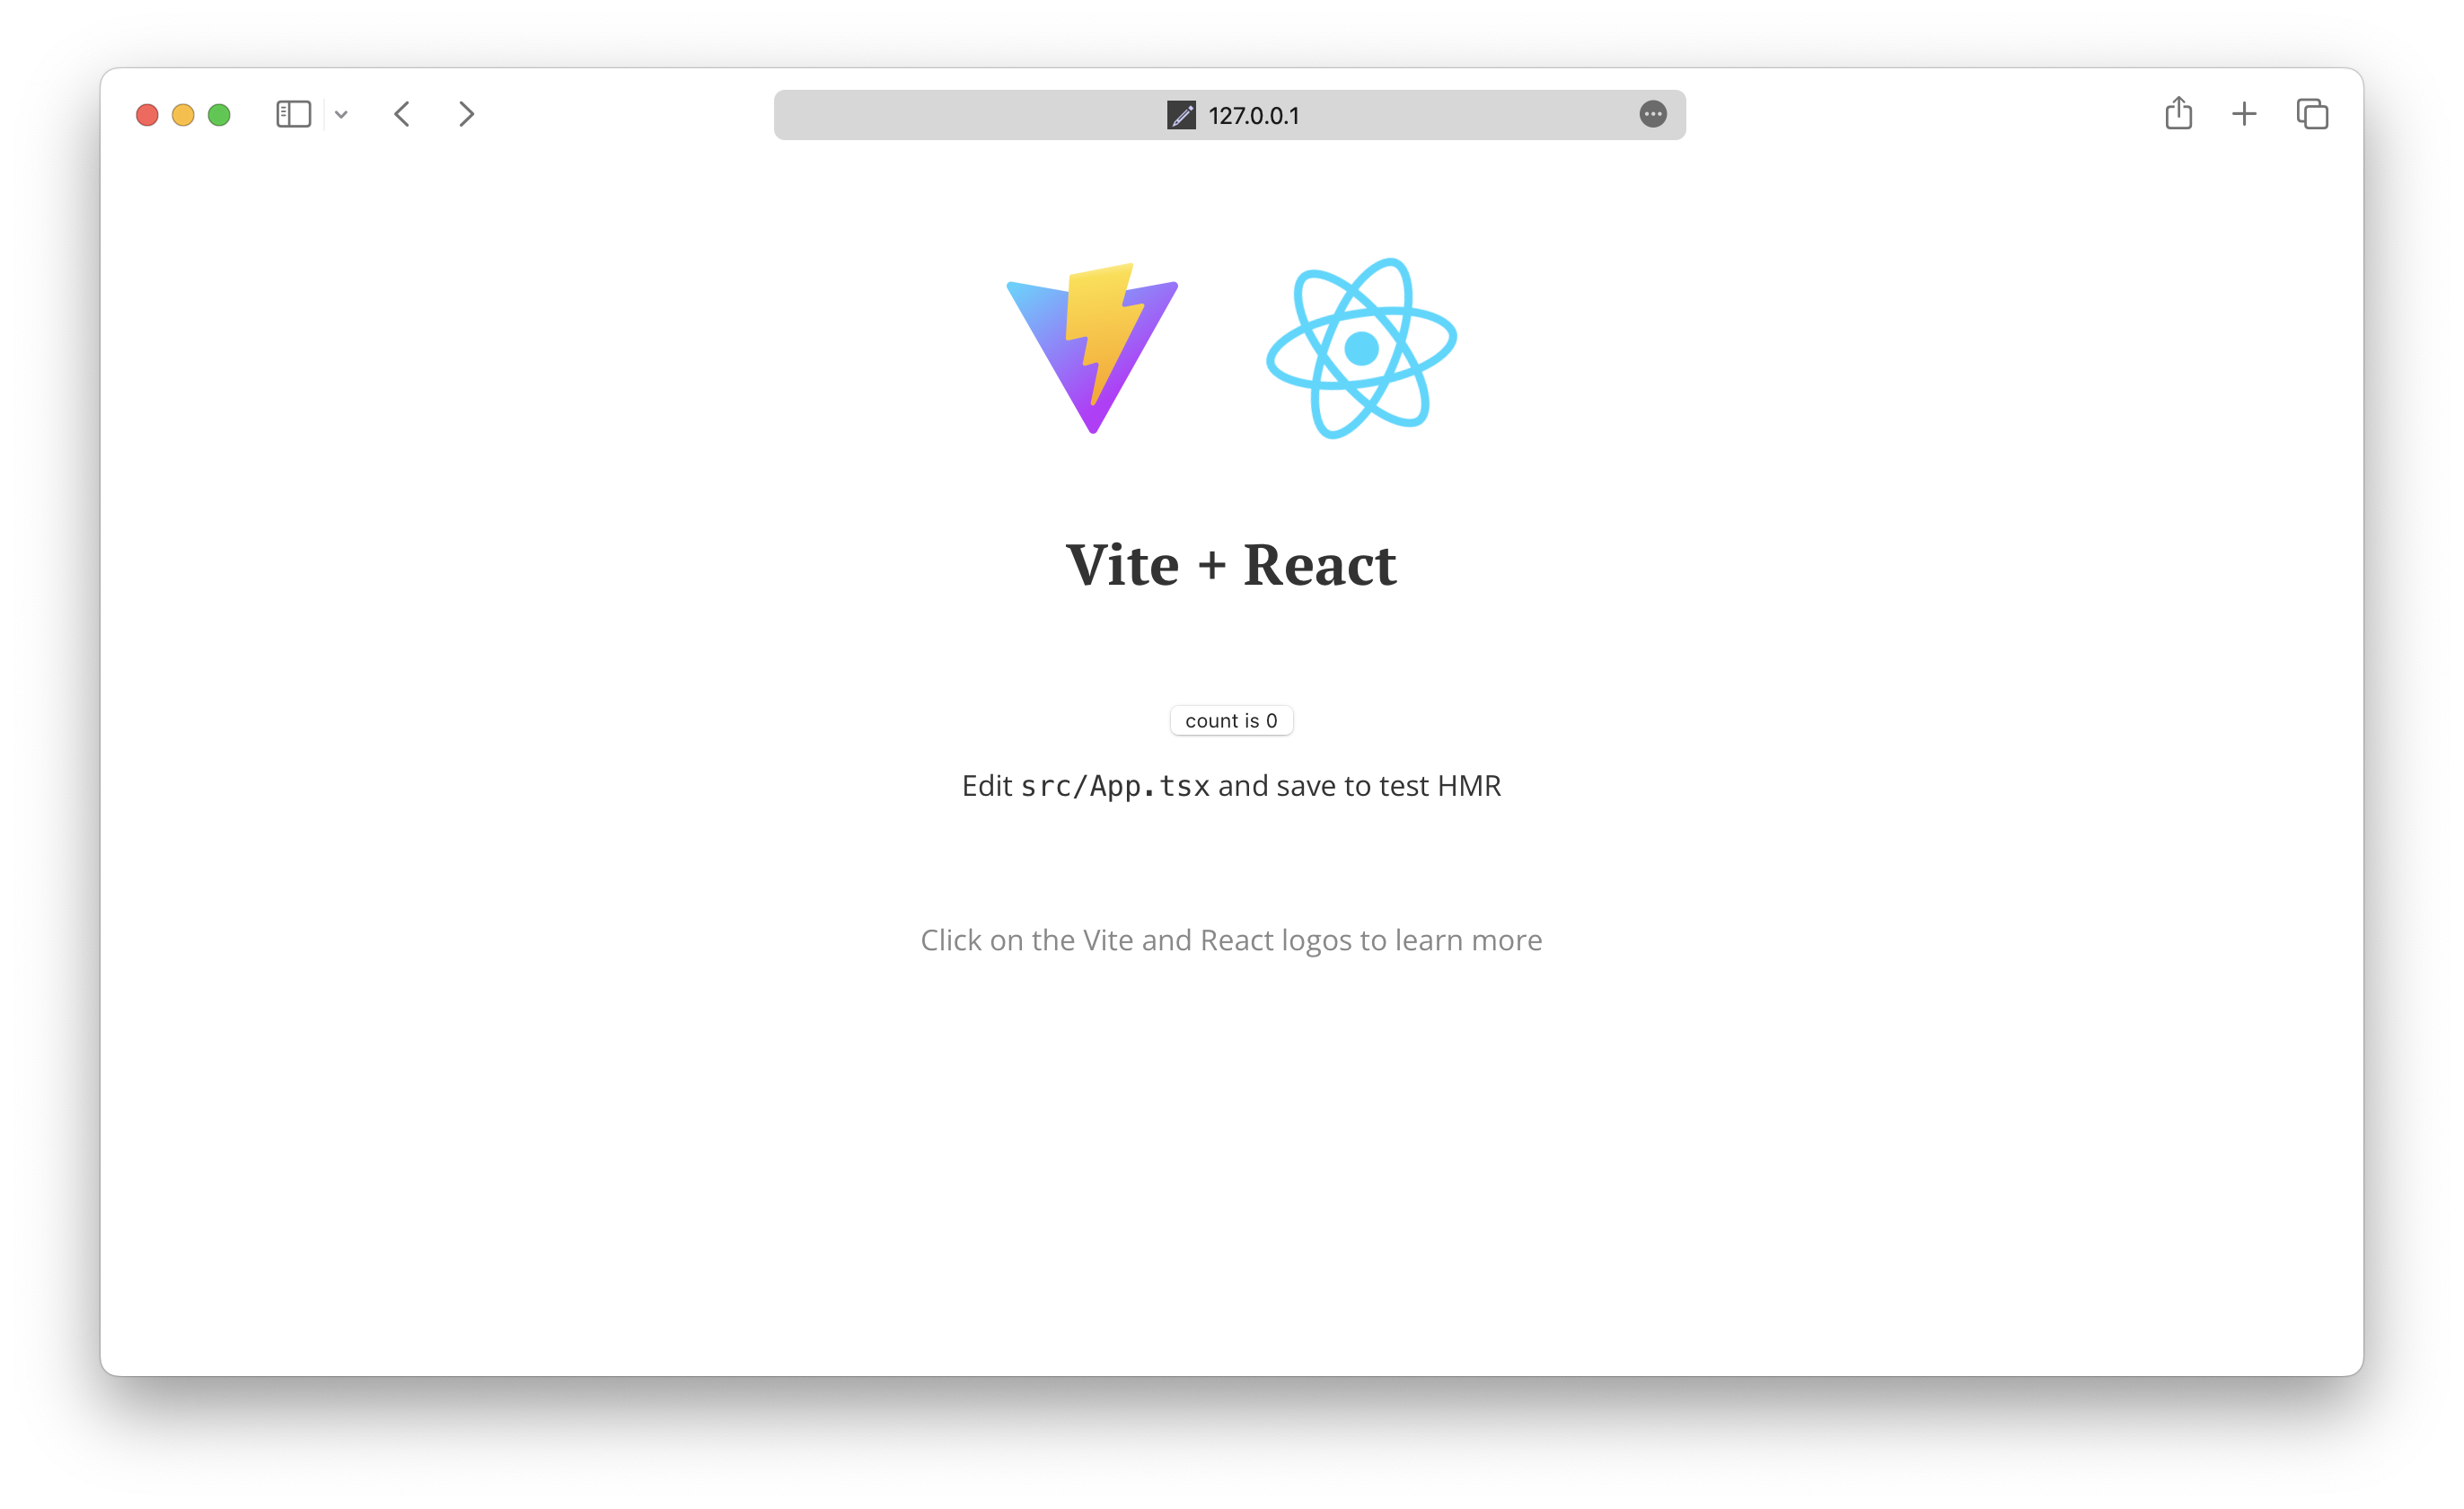
Task: Click the share/export icon in toolbar
Action: click(2178, 112)
